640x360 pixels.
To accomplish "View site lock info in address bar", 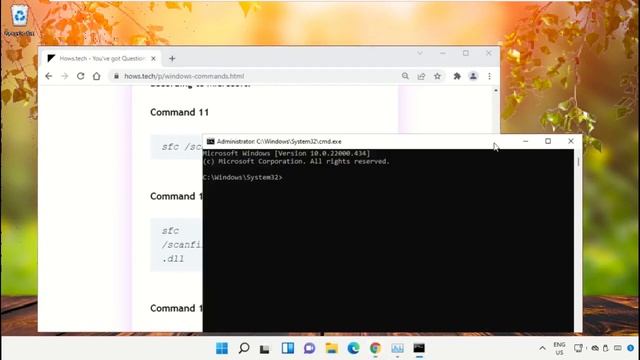I will tap(116, 76).
